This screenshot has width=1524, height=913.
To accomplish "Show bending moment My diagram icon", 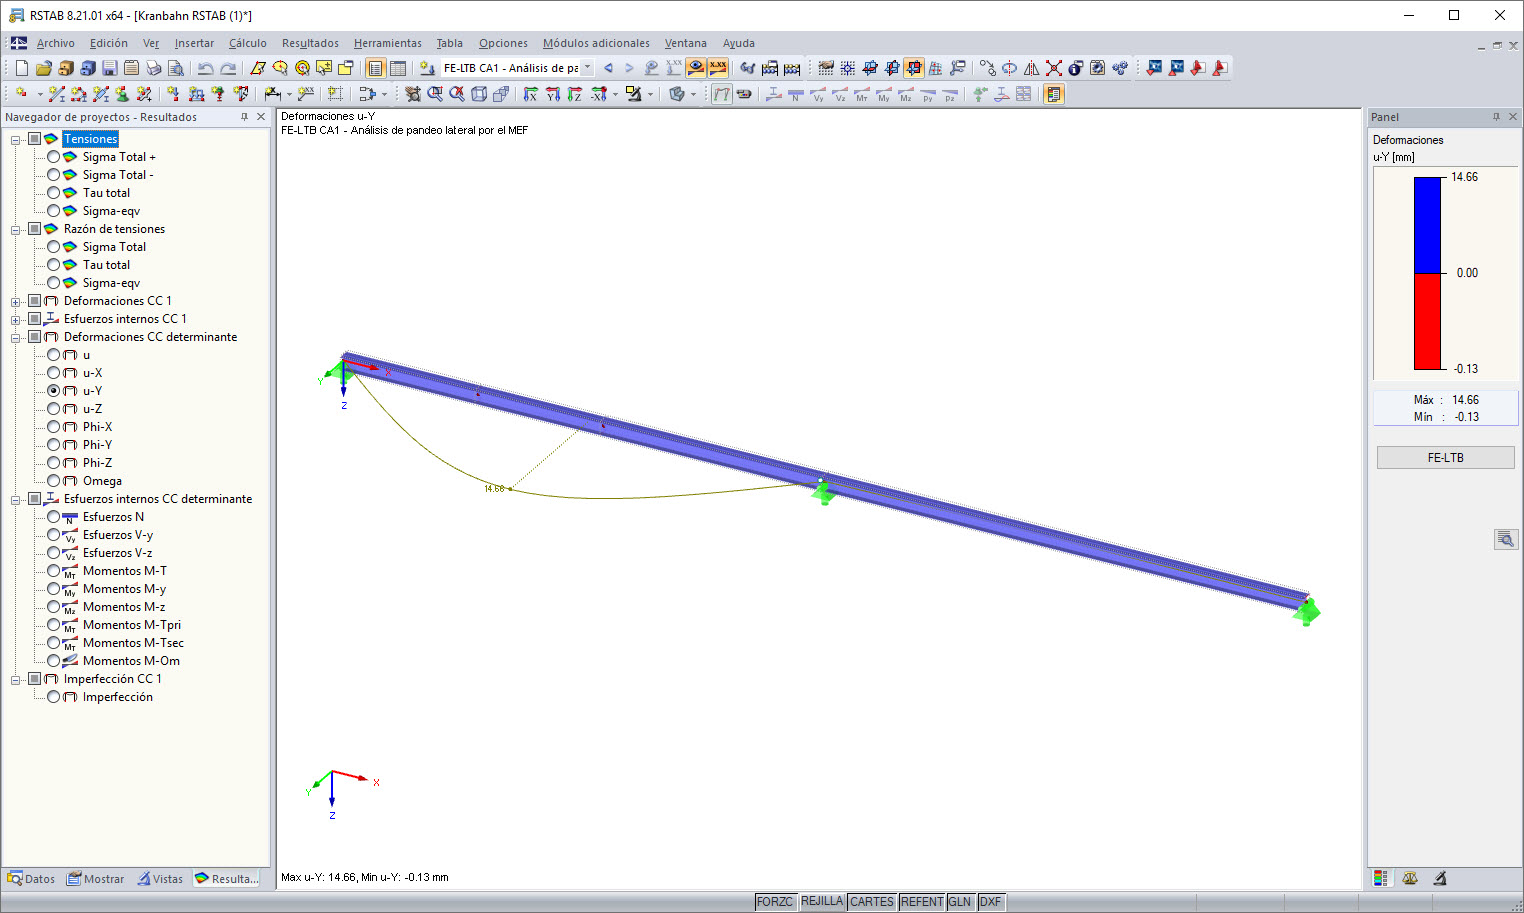I will [x=884, y=94].
